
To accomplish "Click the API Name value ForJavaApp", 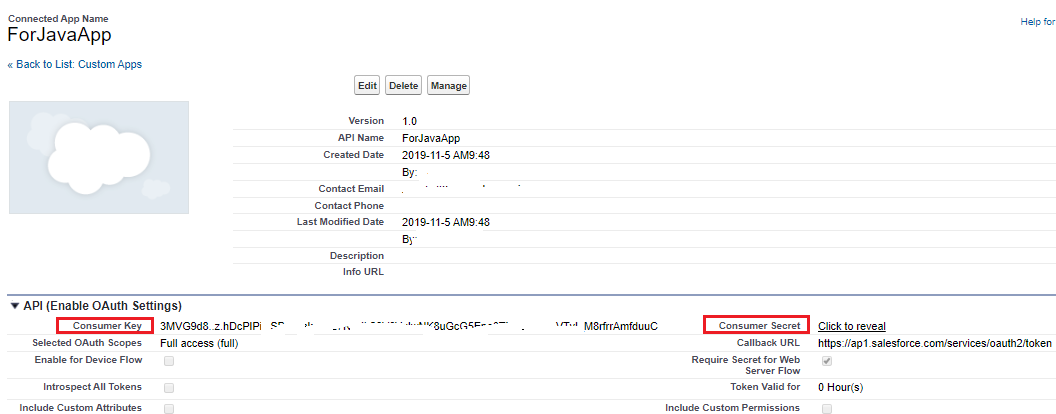I will coord(431,138).
